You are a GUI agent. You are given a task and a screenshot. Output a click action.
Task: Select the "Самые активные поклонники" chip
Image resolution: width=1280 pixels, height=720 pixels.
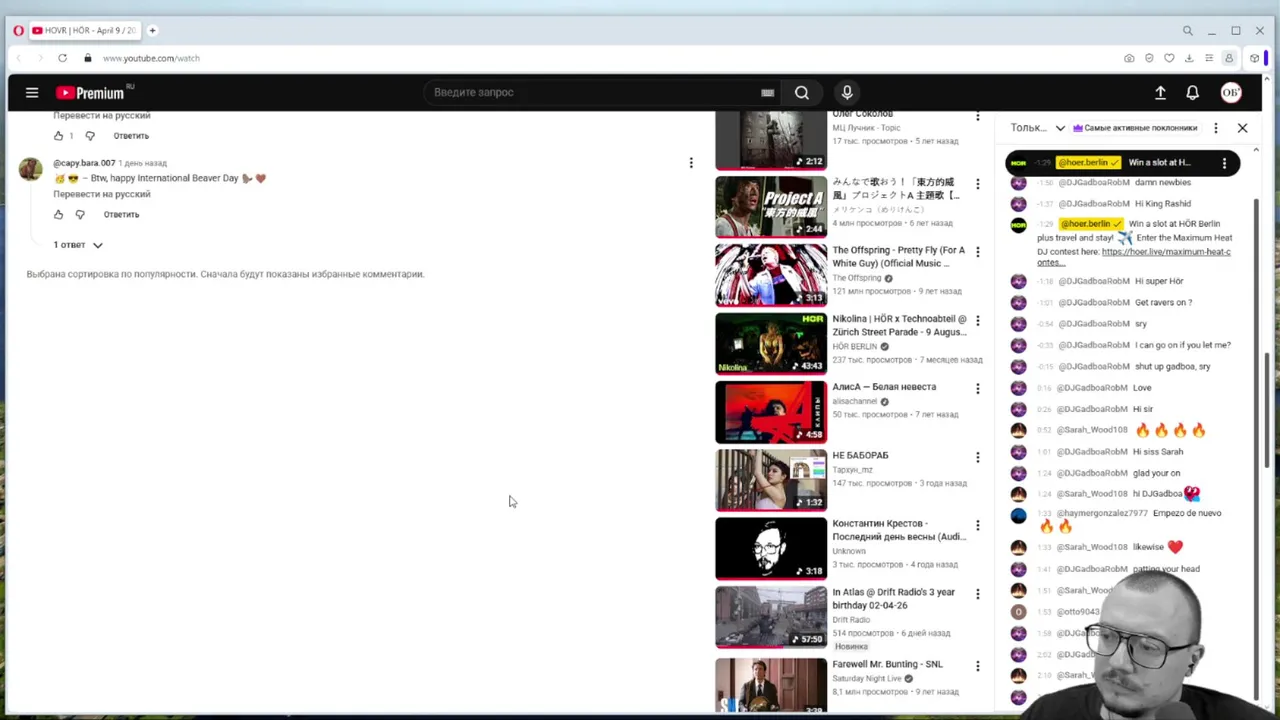coord(1135,128)
